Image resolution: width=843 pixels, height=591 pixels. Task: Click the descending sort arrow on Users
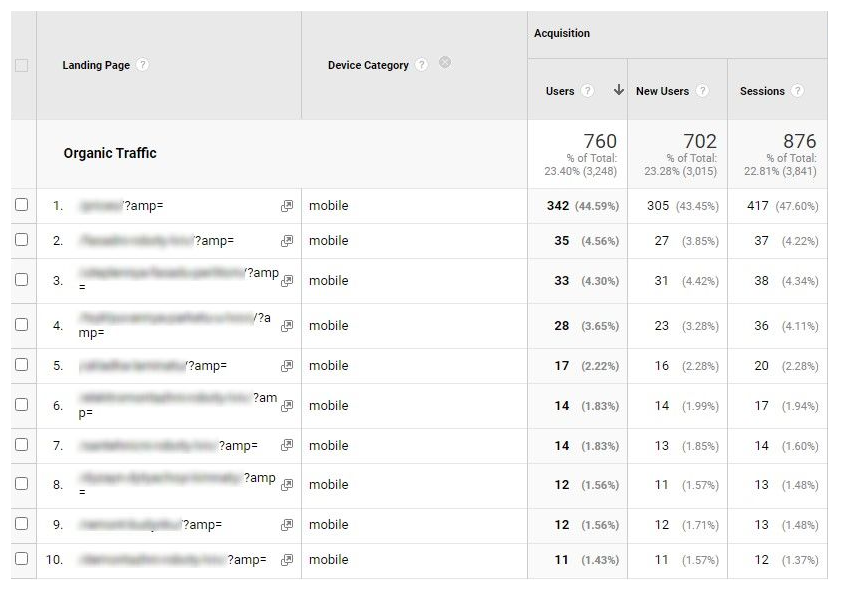(x=617, y=90)
